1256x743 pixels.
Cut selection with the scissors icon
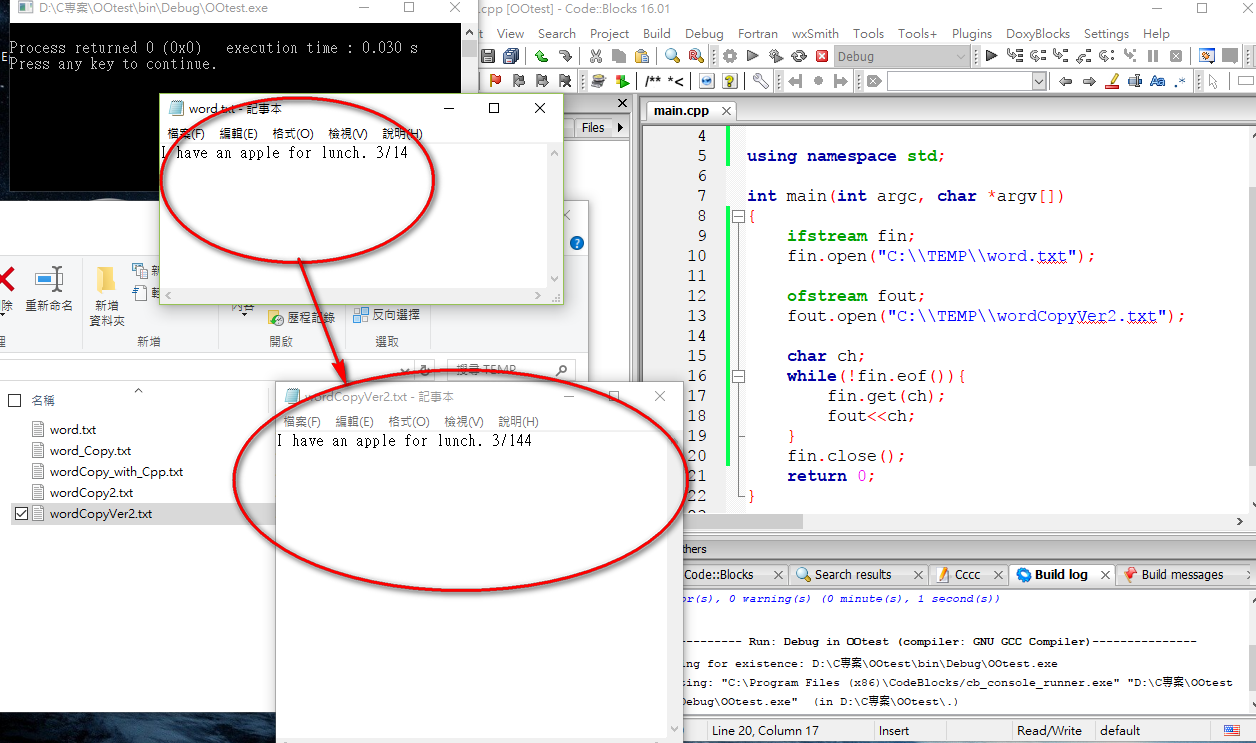point(596,56)
